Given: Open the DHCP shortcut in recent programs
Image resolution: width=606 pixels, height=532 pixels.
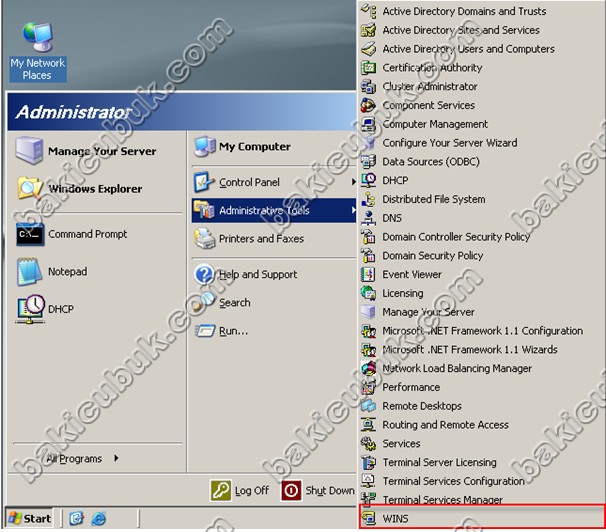Looking at the screenshot, I should tap(97, 309).
